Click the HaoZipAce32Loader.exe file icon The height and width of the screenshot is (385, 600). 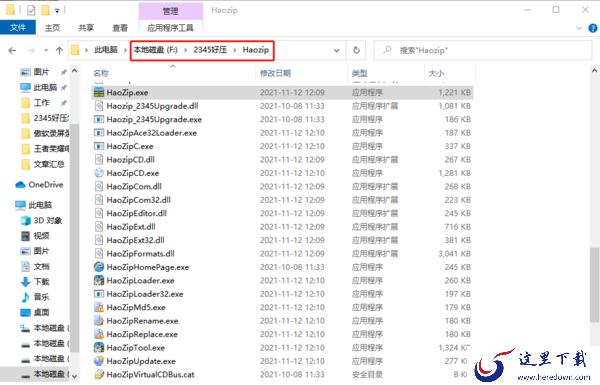pos(99,133)
